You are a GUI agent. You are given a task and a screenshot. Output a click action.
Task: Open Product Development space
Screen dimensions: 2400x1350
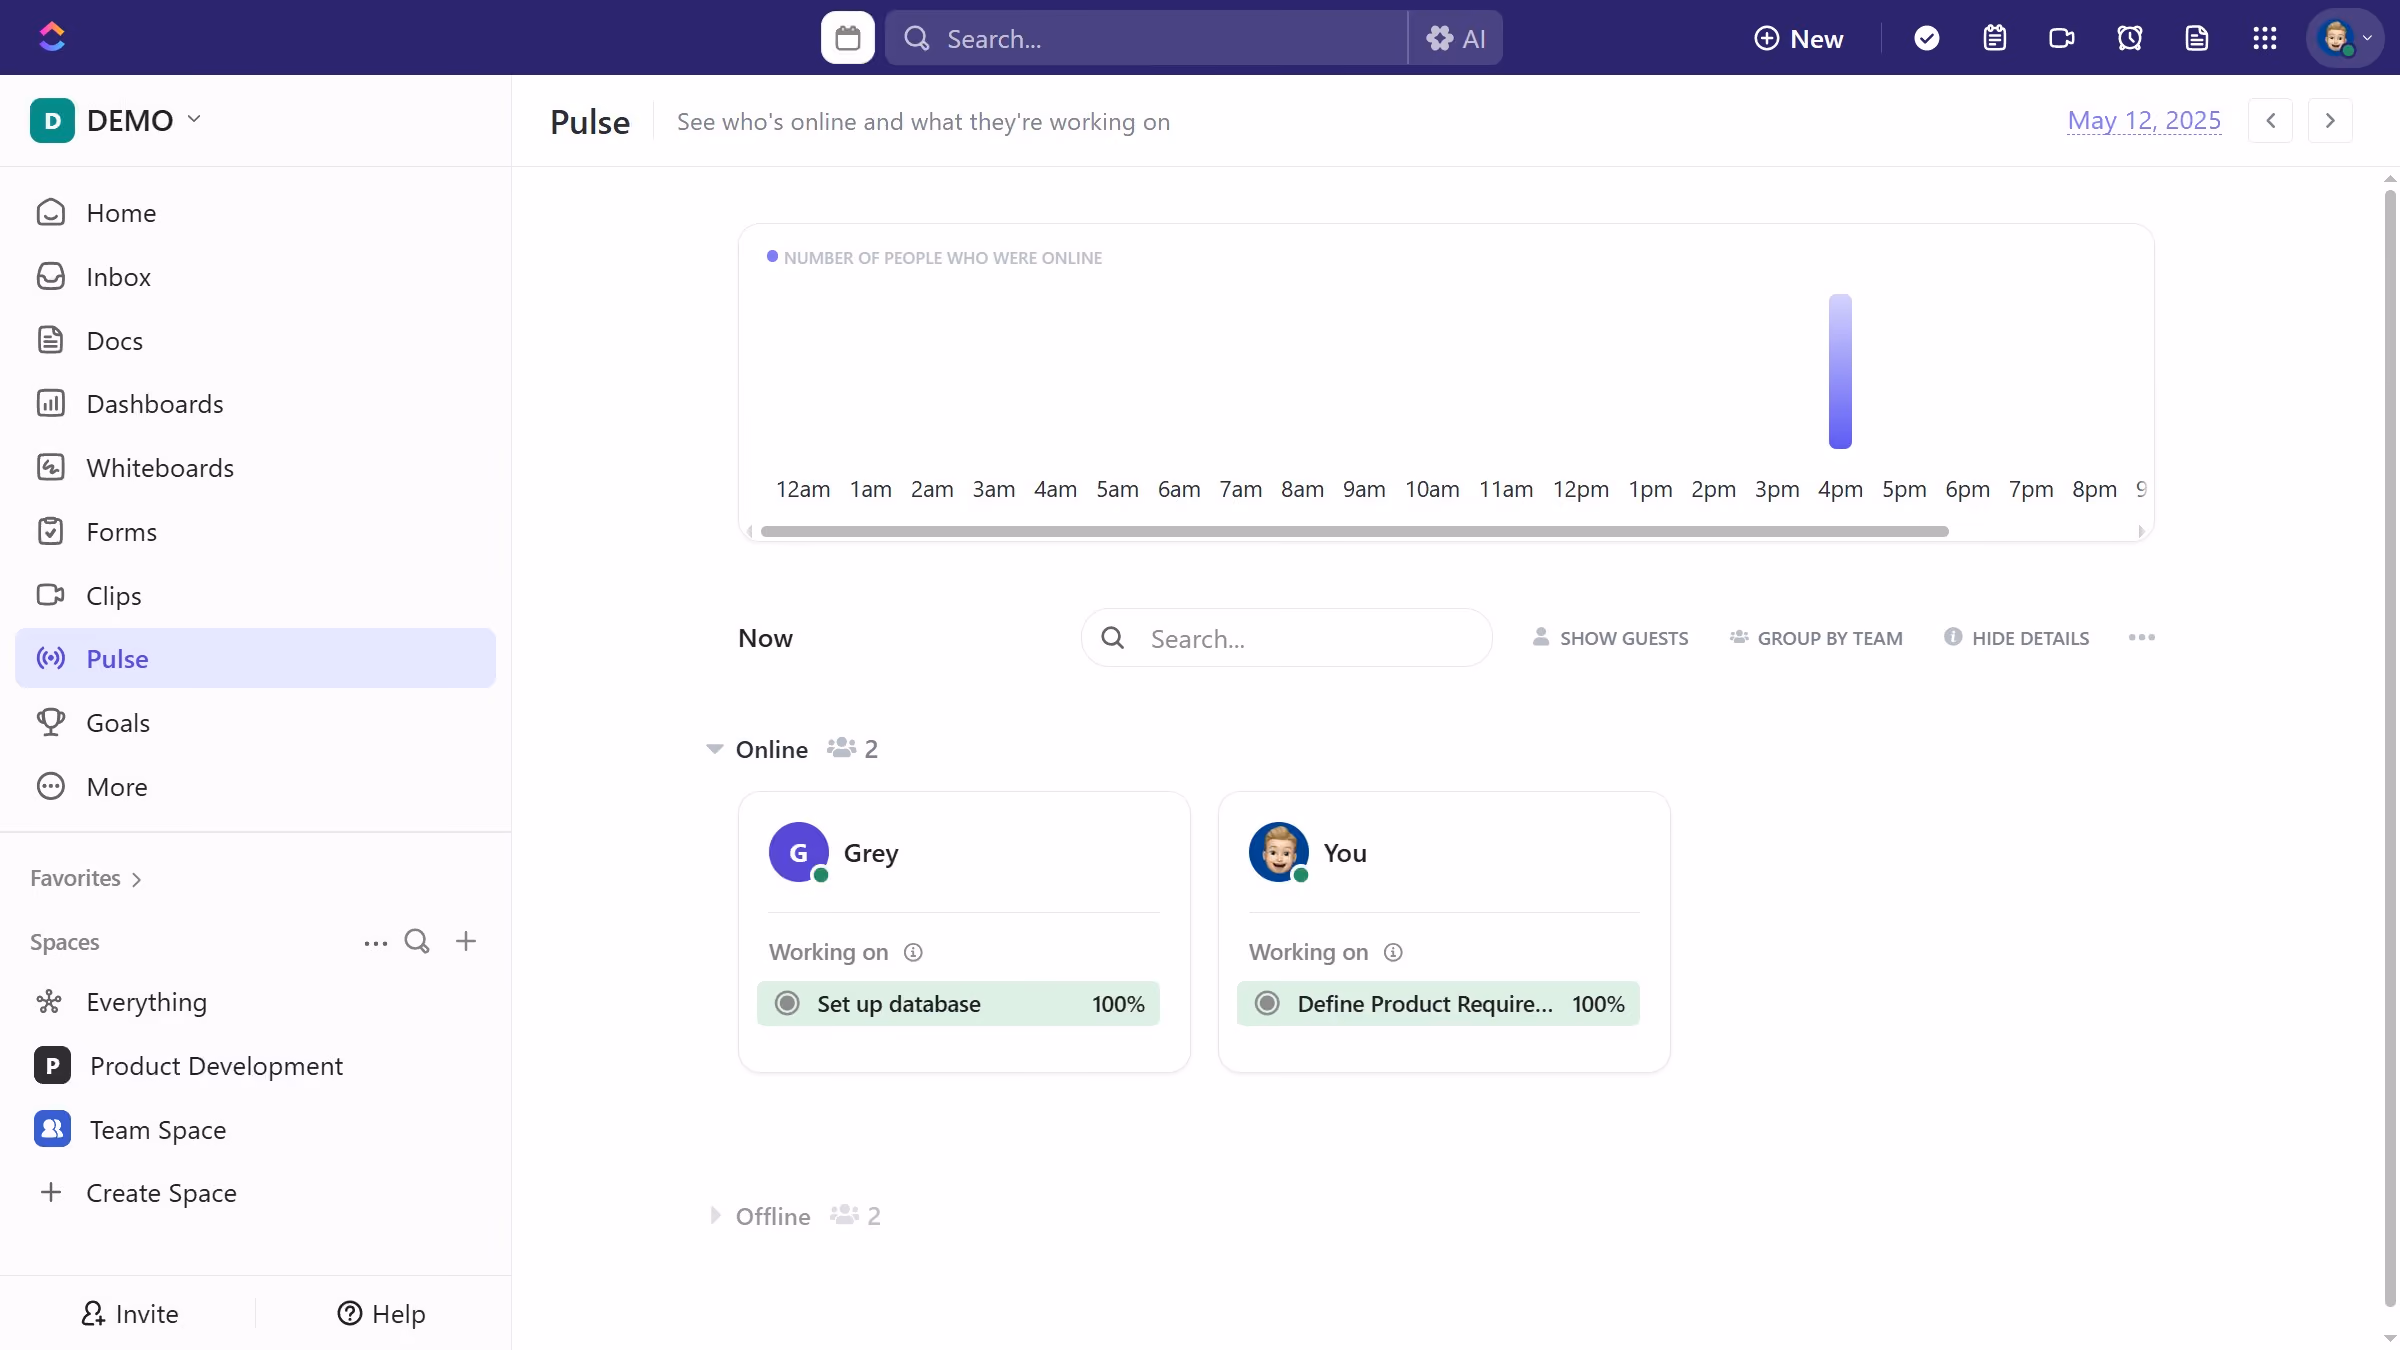tap(255, 1066)
